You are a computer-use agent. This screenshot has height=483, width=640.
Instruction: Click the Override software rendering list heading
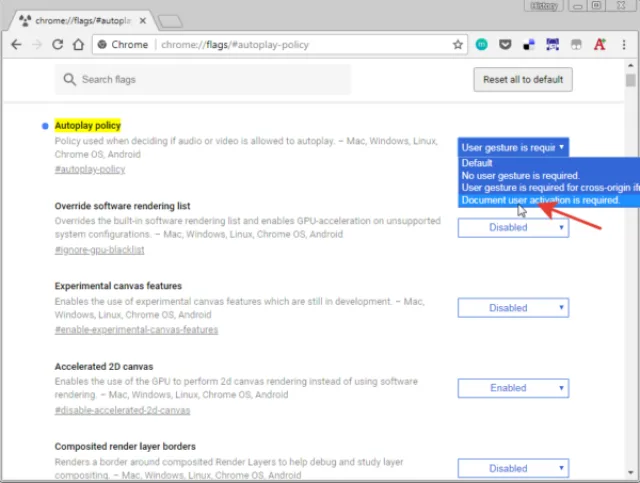point(122,206)
